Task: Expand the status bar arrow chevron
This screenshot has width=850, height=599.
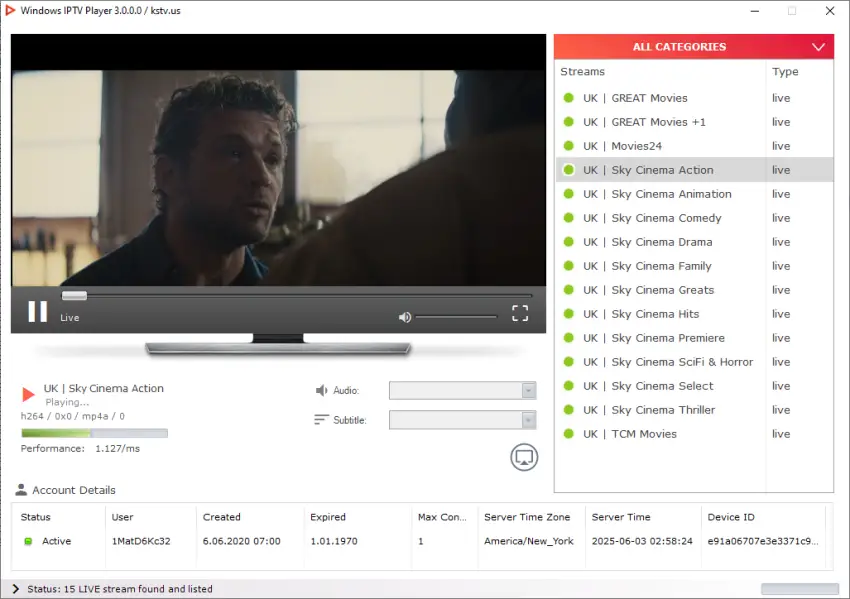Action: point(15,589)
